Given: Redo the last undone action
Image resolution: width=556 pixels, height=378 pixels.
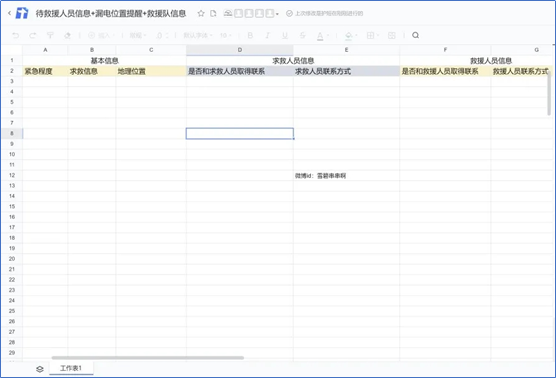Looking at the screenshot, I should click(33, 35).
